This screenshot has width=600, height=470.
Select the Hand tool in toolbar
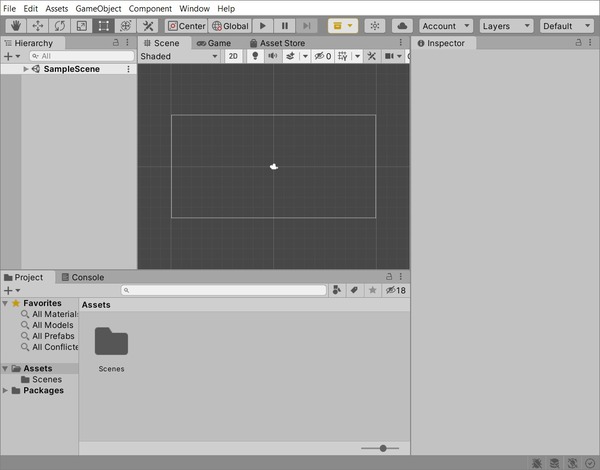click(x=16, y=26)
